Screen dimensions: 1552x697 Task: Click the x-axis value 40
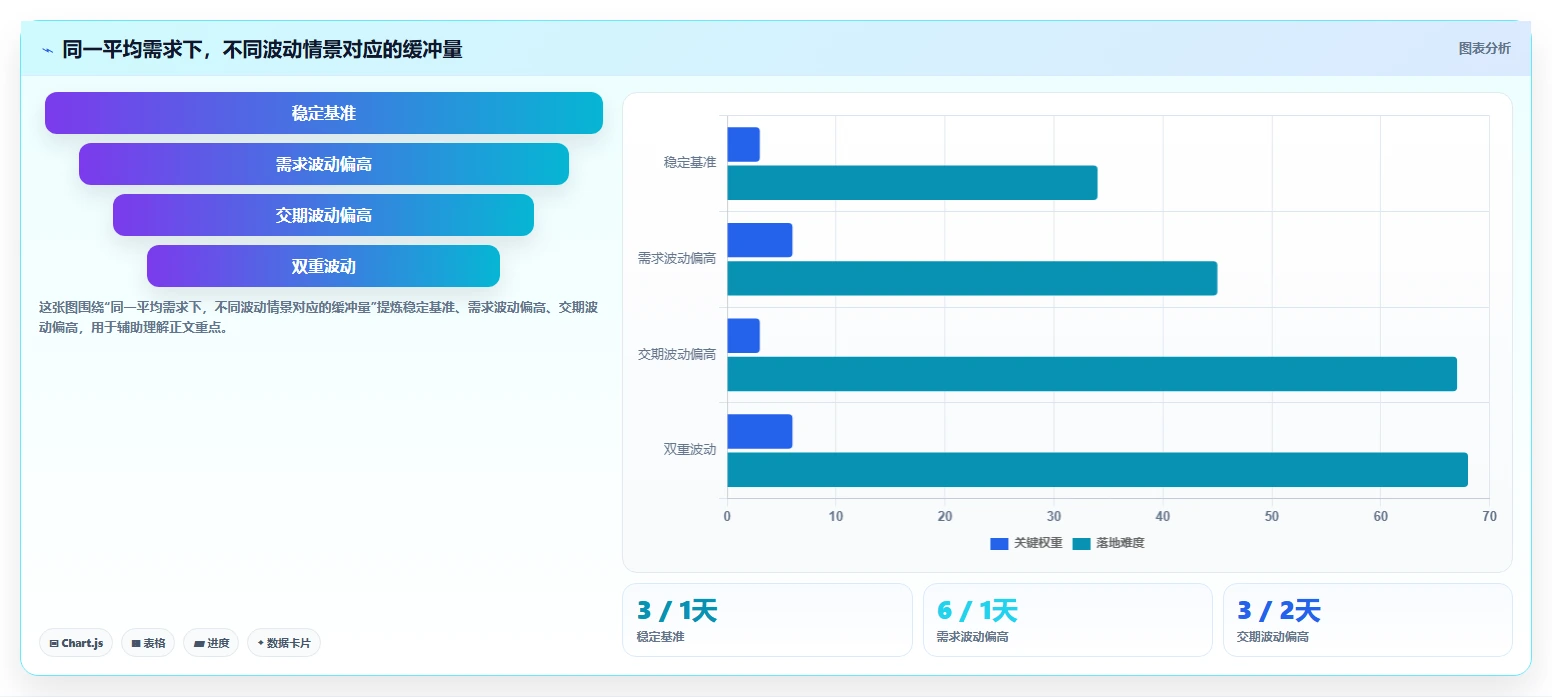(x=1163, y=517)
